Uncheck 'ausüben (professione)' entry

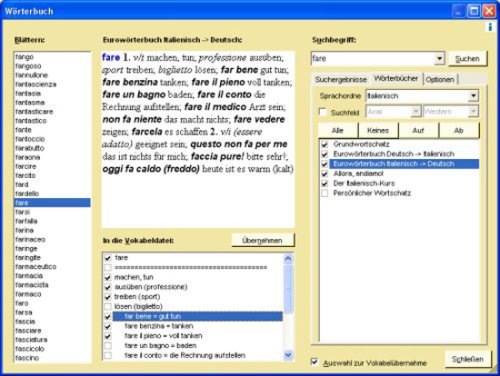coord(108,287)
